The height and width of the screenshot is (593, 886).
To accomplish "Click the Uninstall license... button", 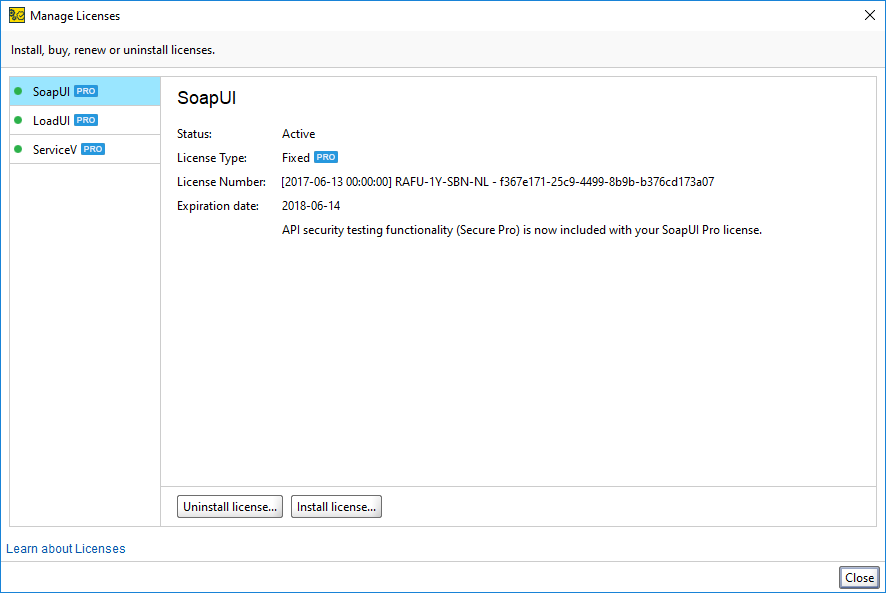I will pyautogui.click(x=230, y=507).
